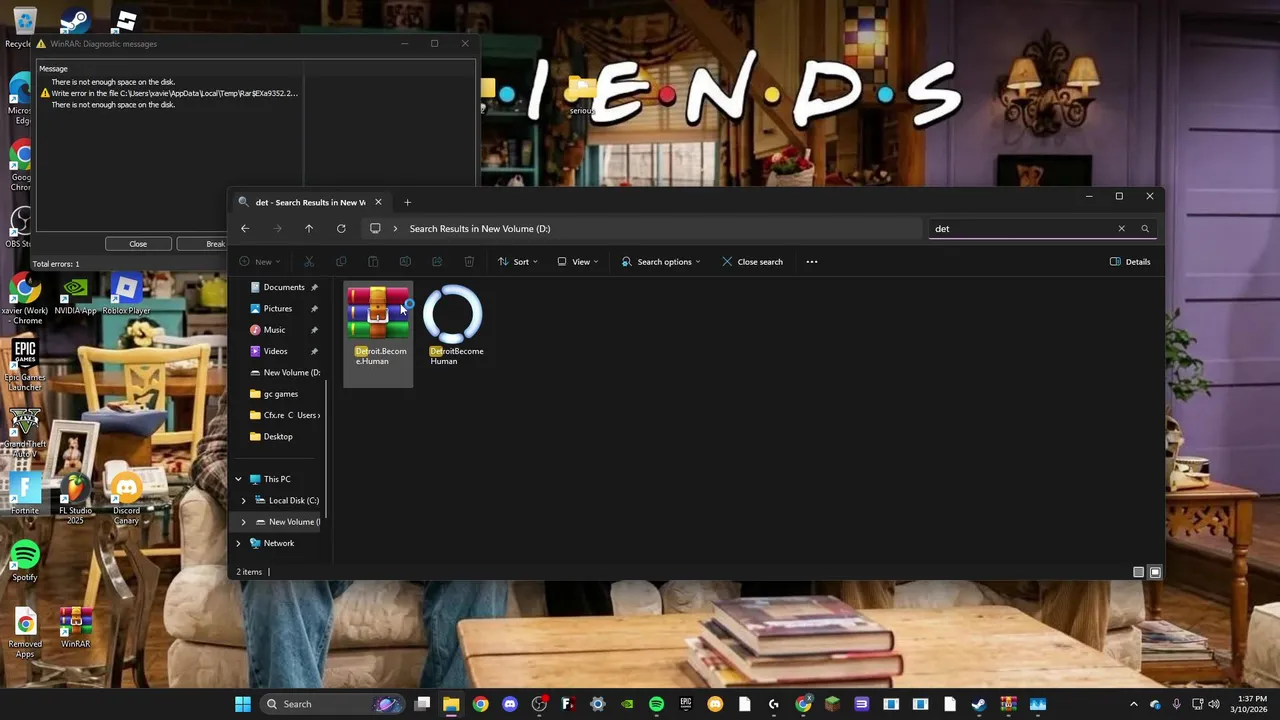
Task: Select the FL Studio 2025 desktop icon
Action: point(75,499)
